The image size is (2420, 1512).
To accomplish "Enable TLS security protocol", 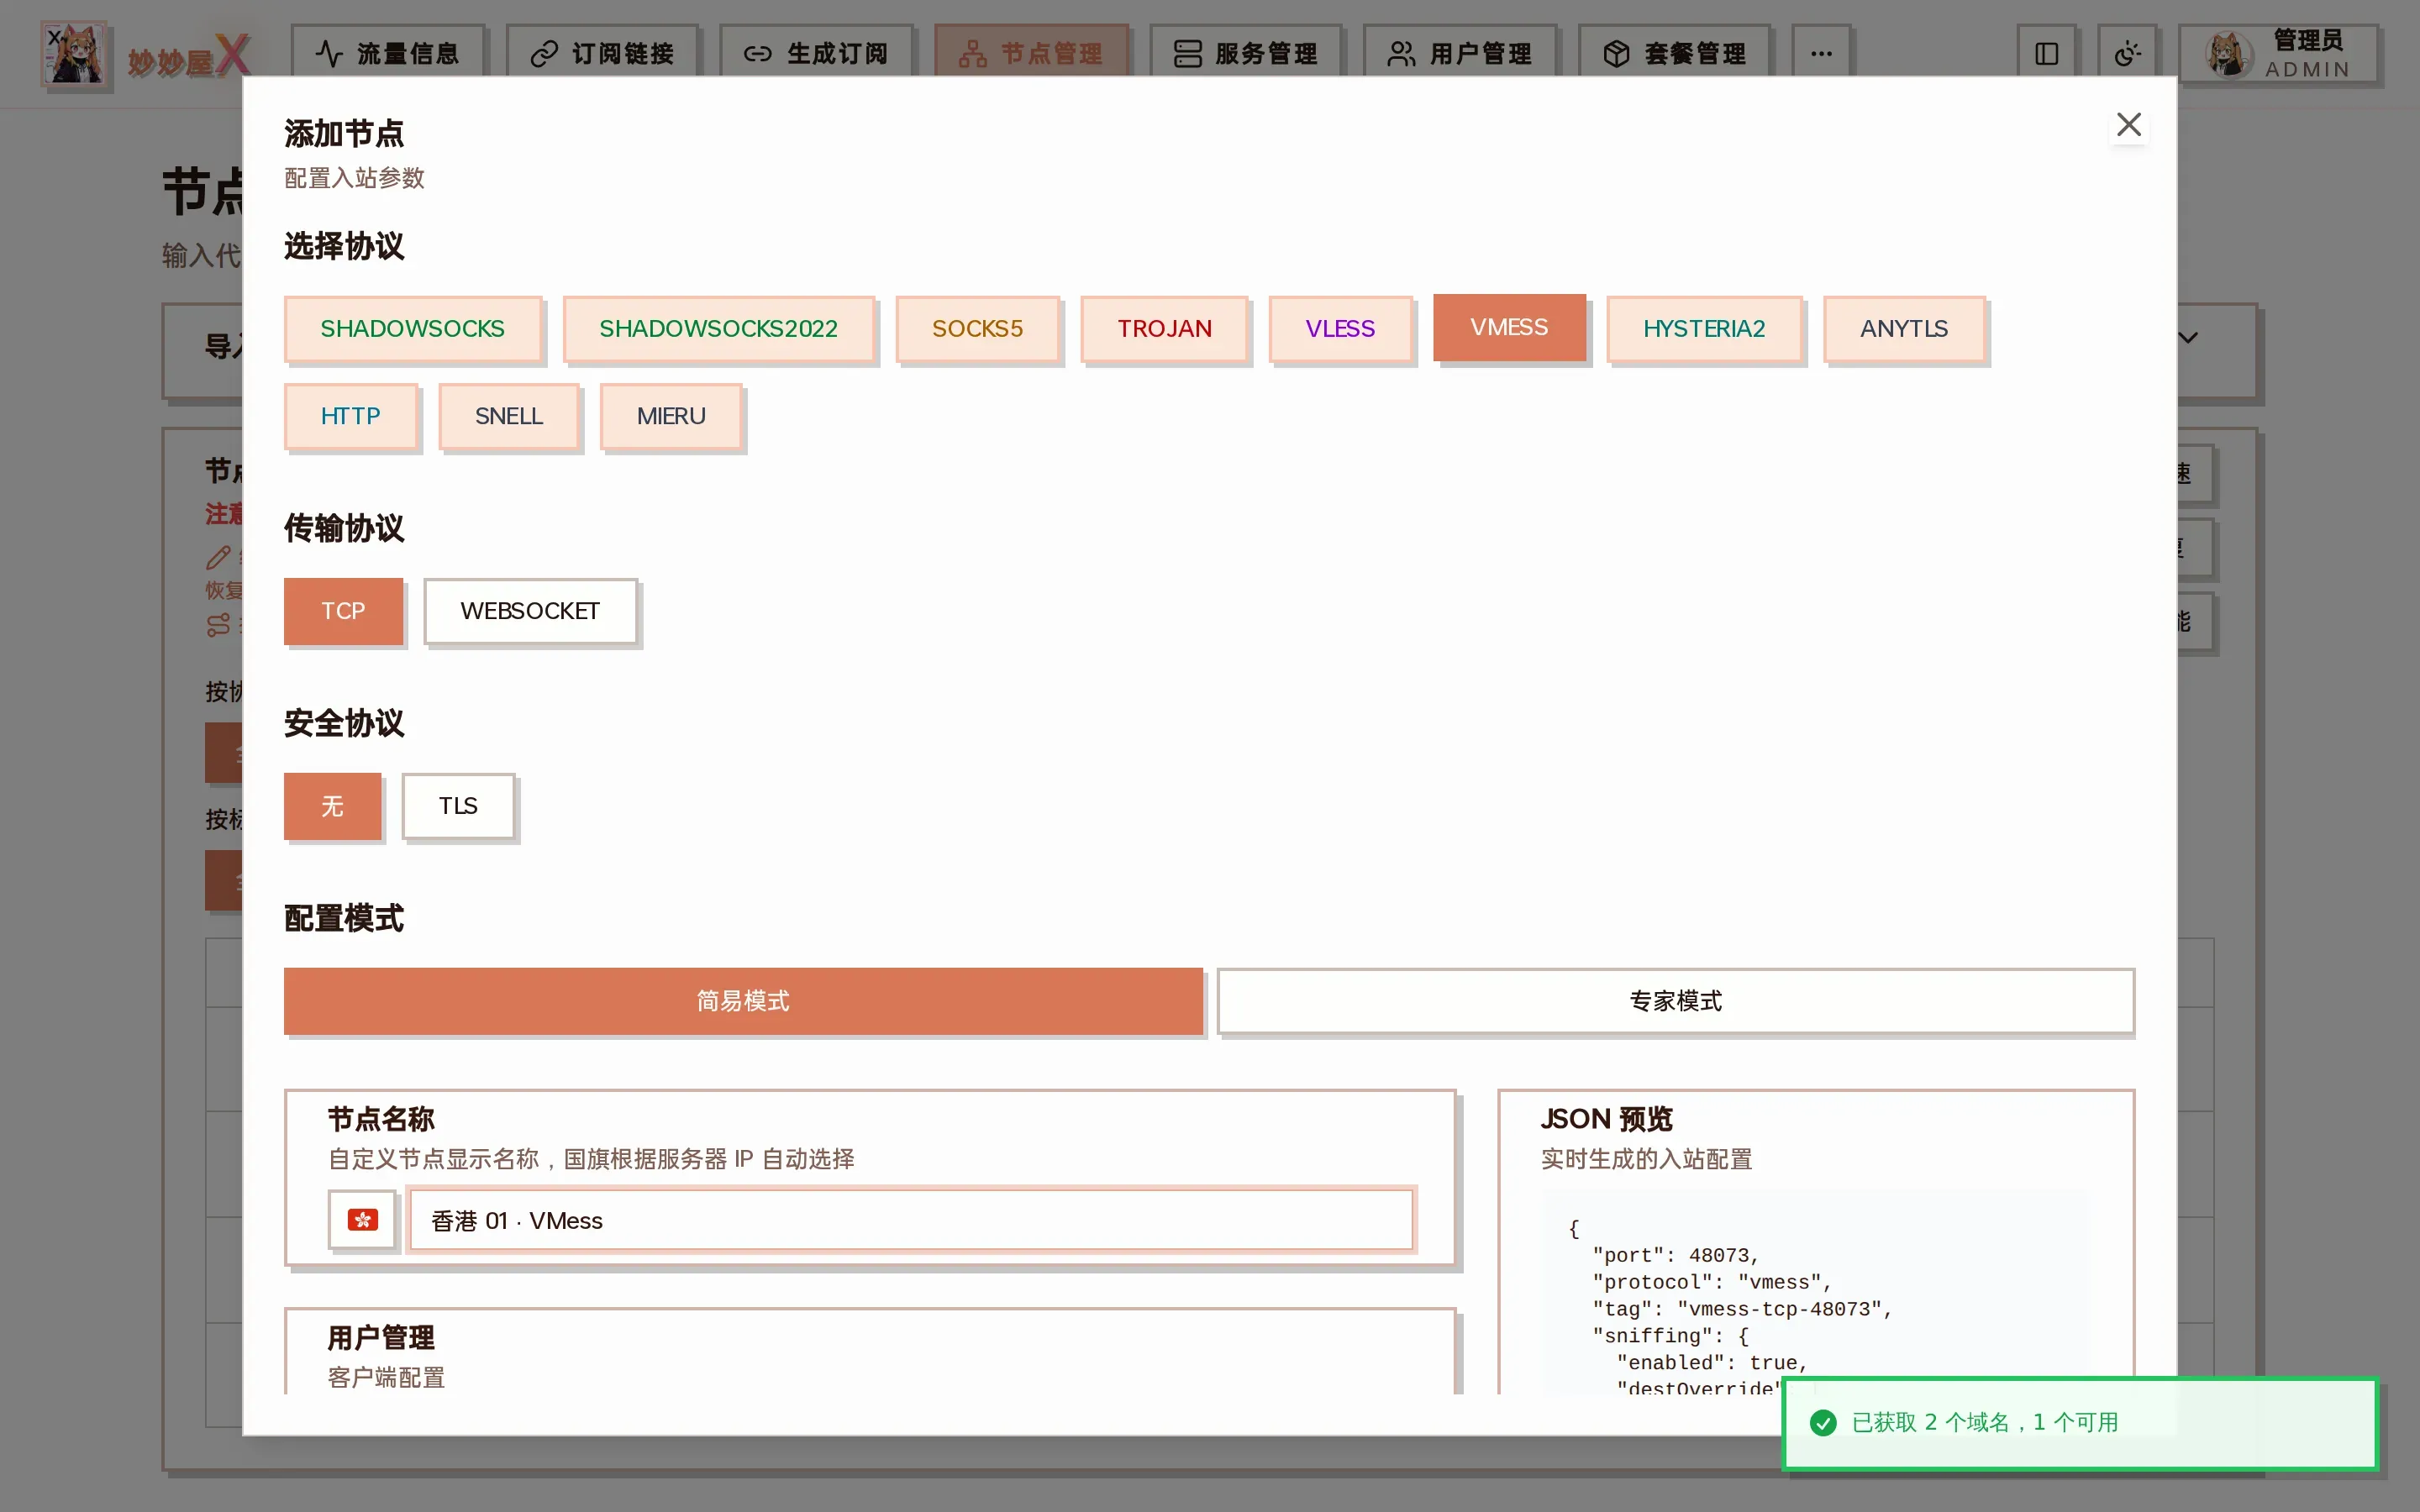I will 458,806.
